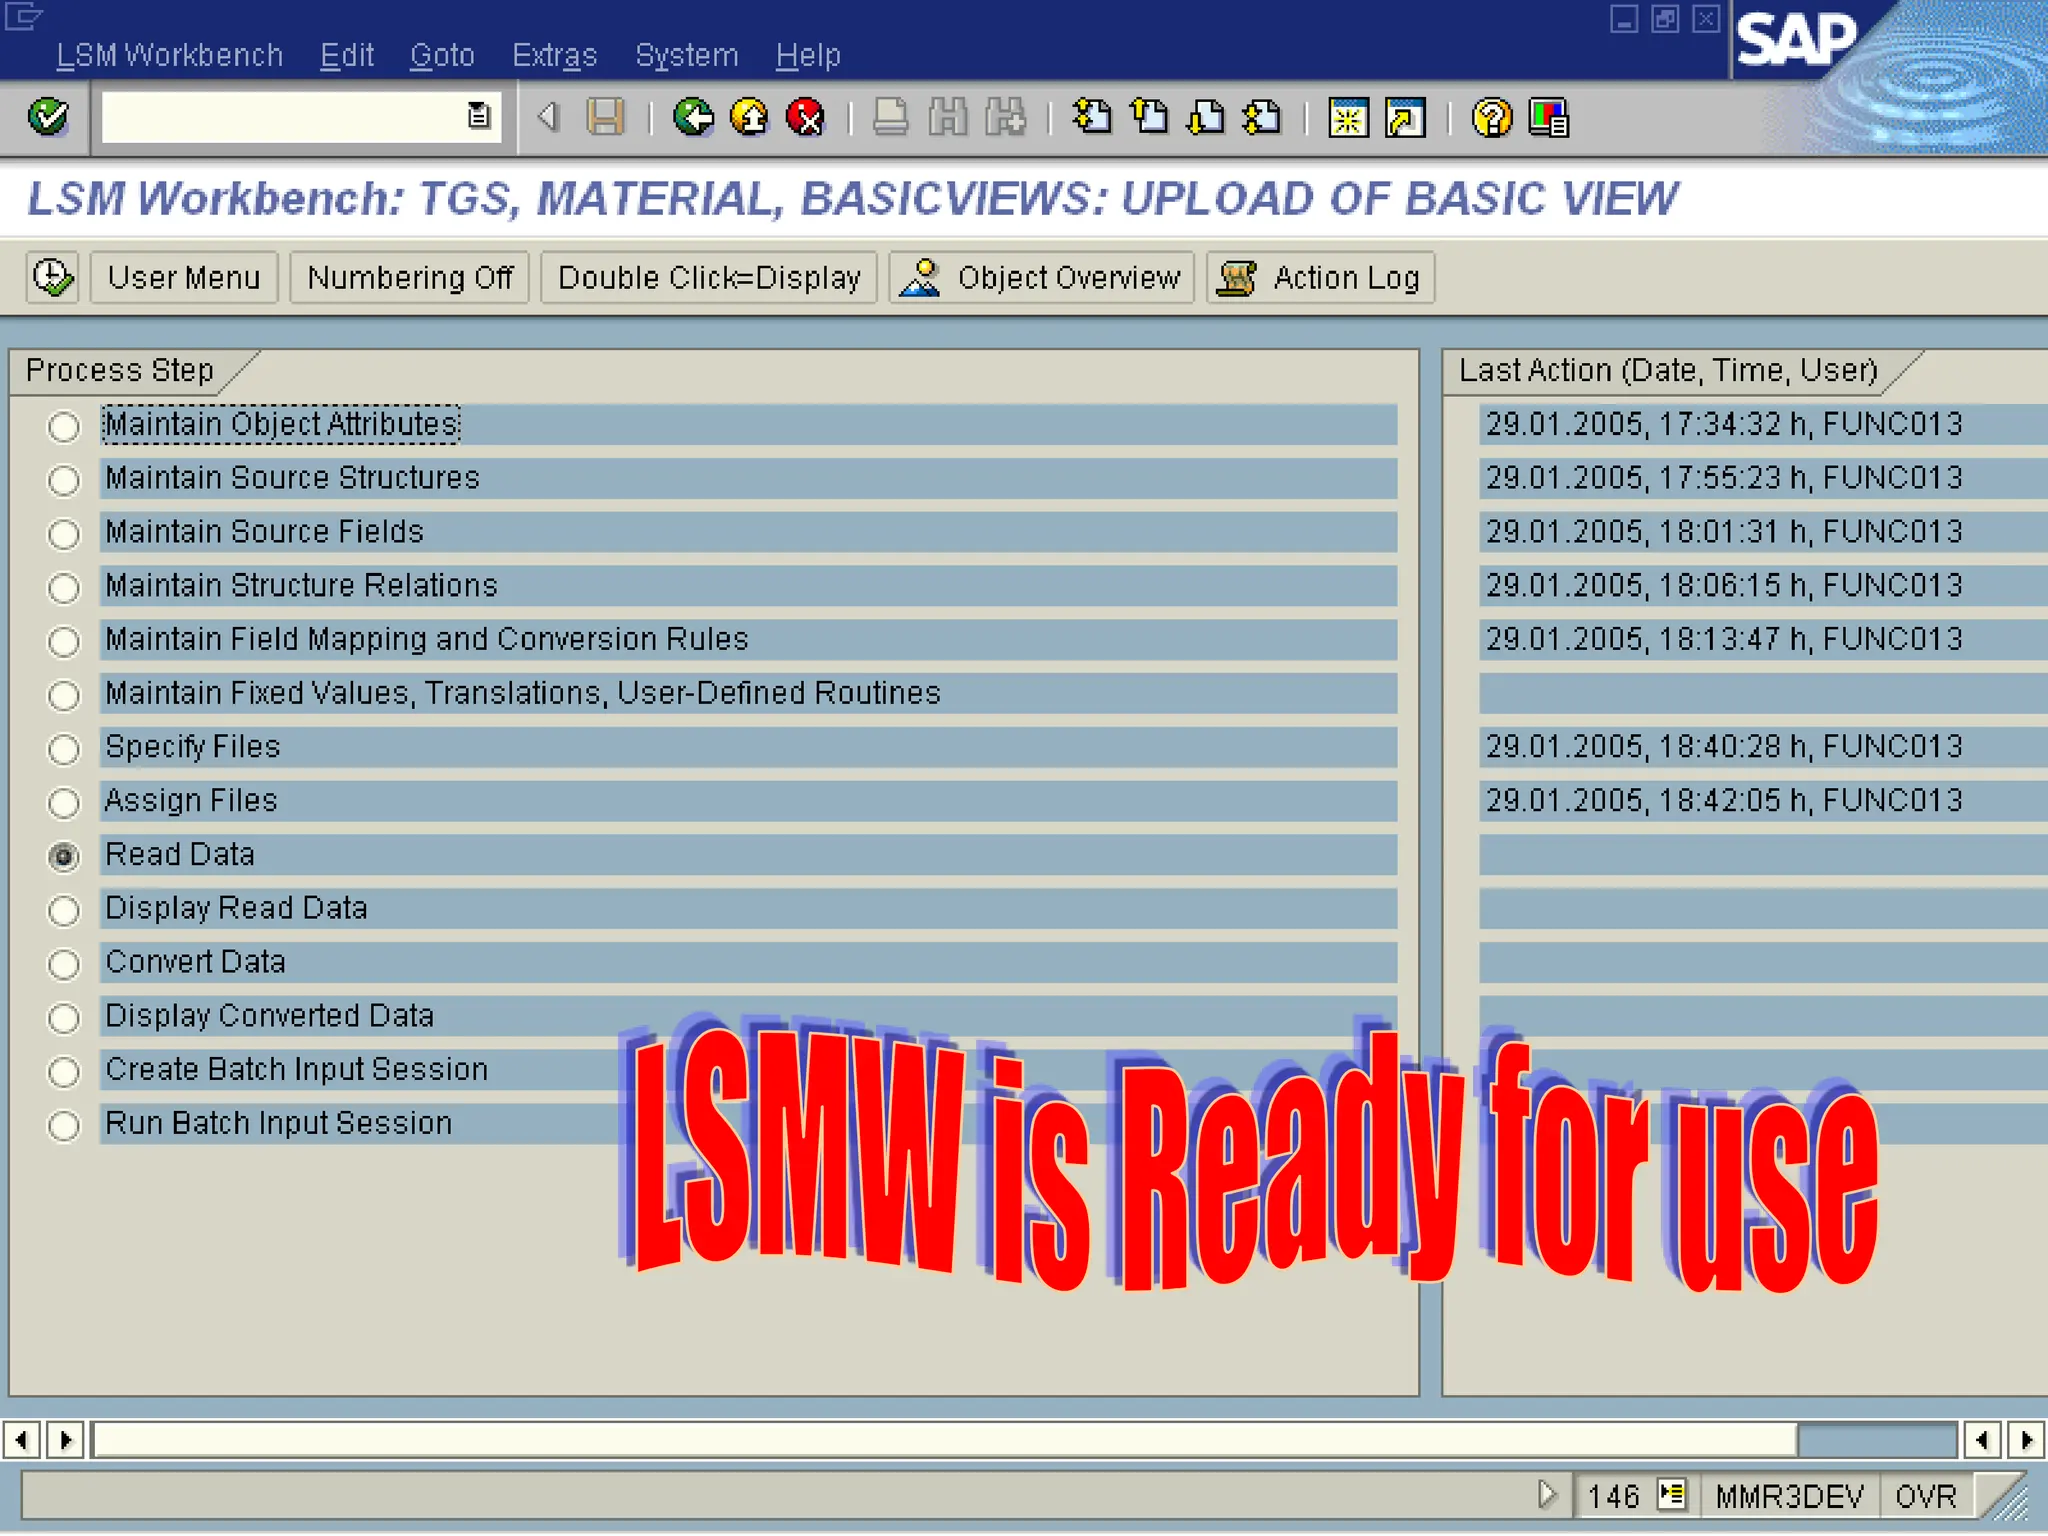Viewport: 2048px width, 1536px height.
Task: Open the system info selector beside 146
Action: pos(1672,1495)
